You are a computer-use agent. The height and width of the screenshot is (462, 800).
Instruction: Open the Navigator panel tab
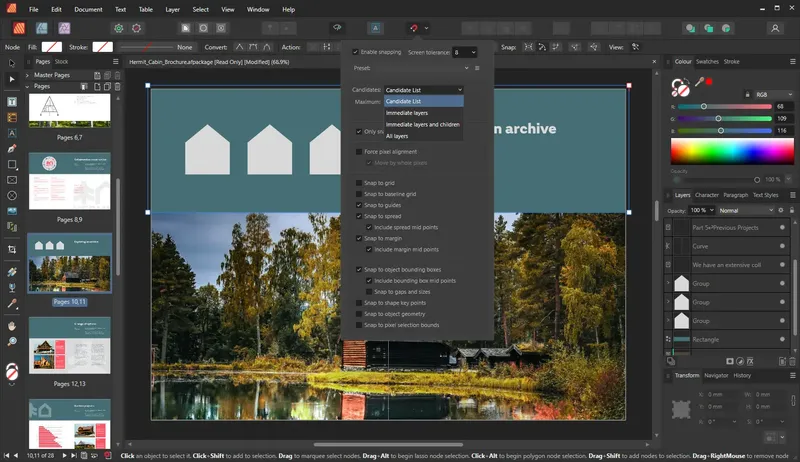716,375
